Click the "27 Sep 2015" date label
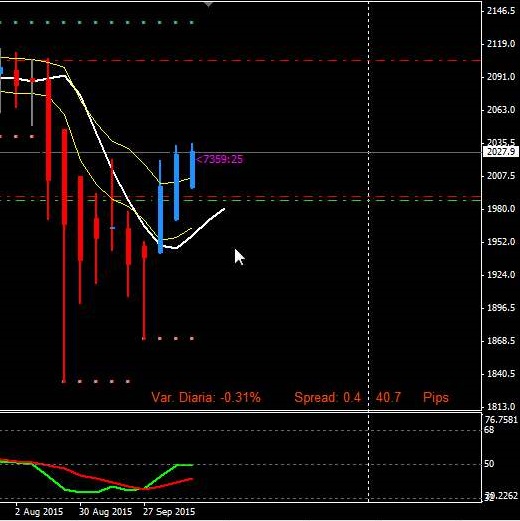 (x=169, y=511)
